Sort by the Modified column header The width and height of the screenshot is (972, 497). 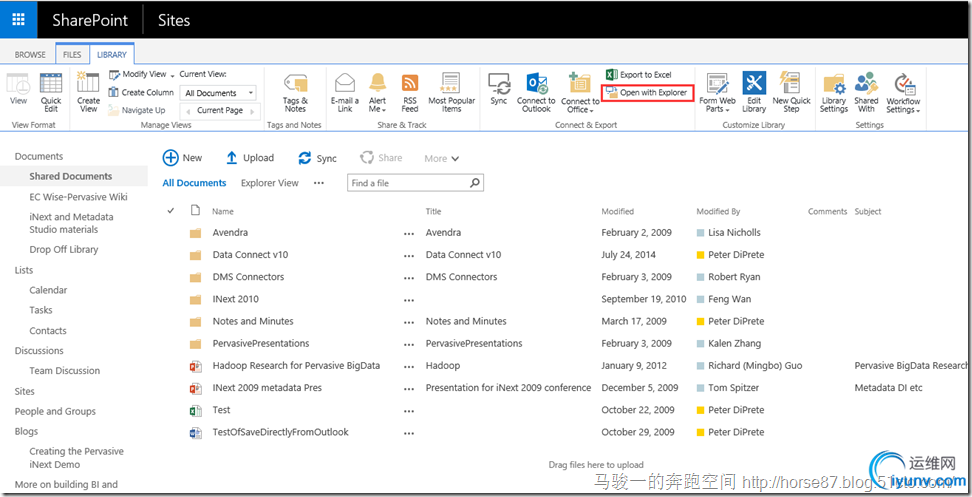click(617, 211)
